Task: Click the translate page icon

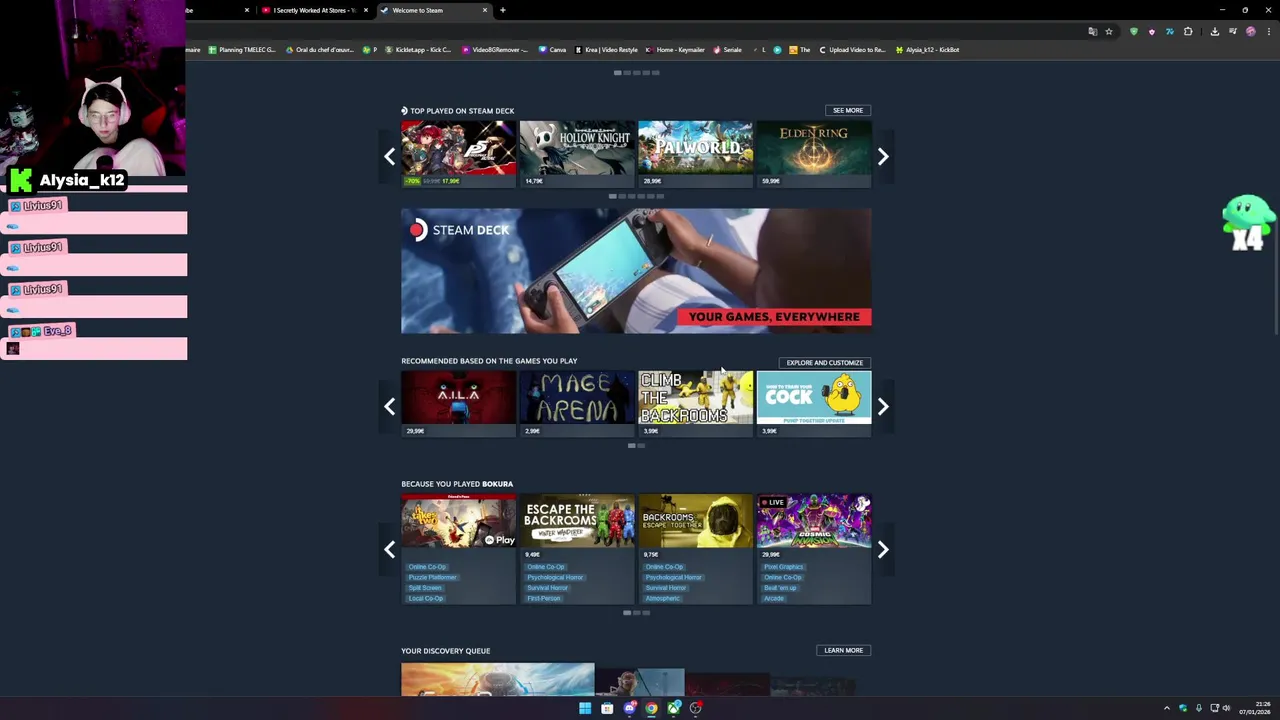Action: (1092, 31)
